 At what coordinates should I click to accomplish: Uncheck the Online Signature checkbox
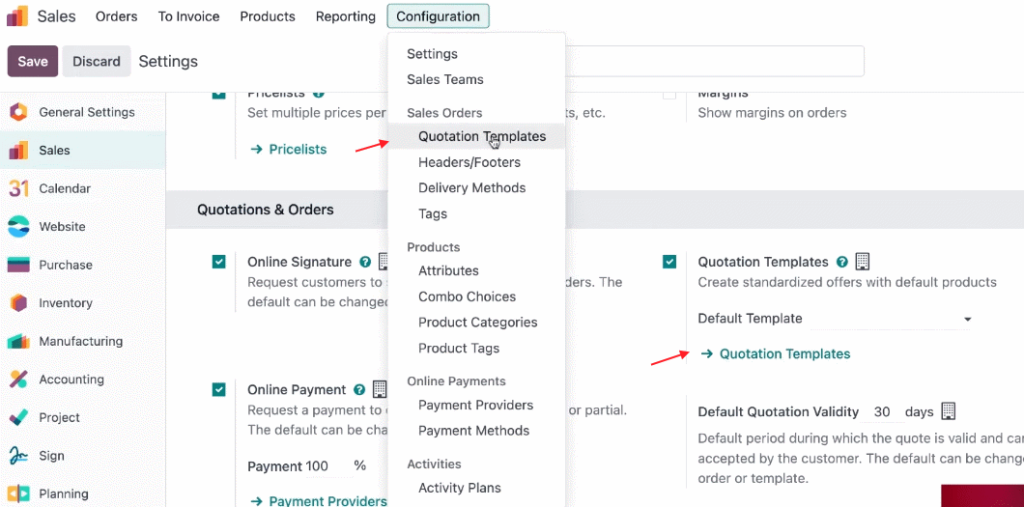tap(219, 262)
